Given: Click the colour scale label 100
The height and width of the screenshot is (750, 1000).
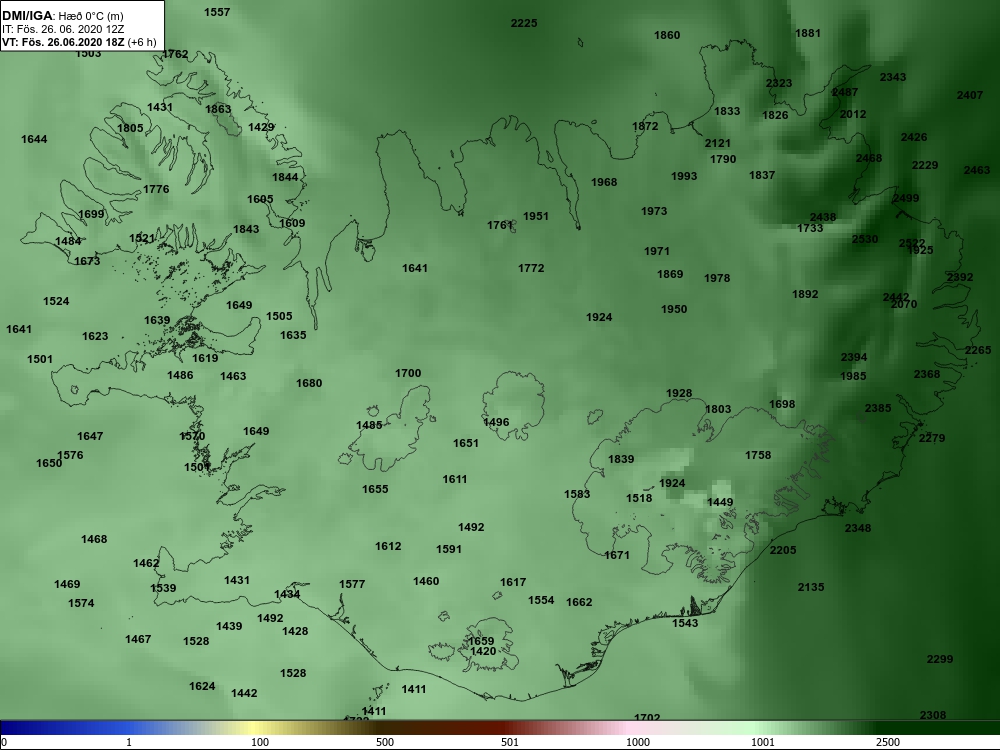Looking at the screenshot, I should click(260, 742).
